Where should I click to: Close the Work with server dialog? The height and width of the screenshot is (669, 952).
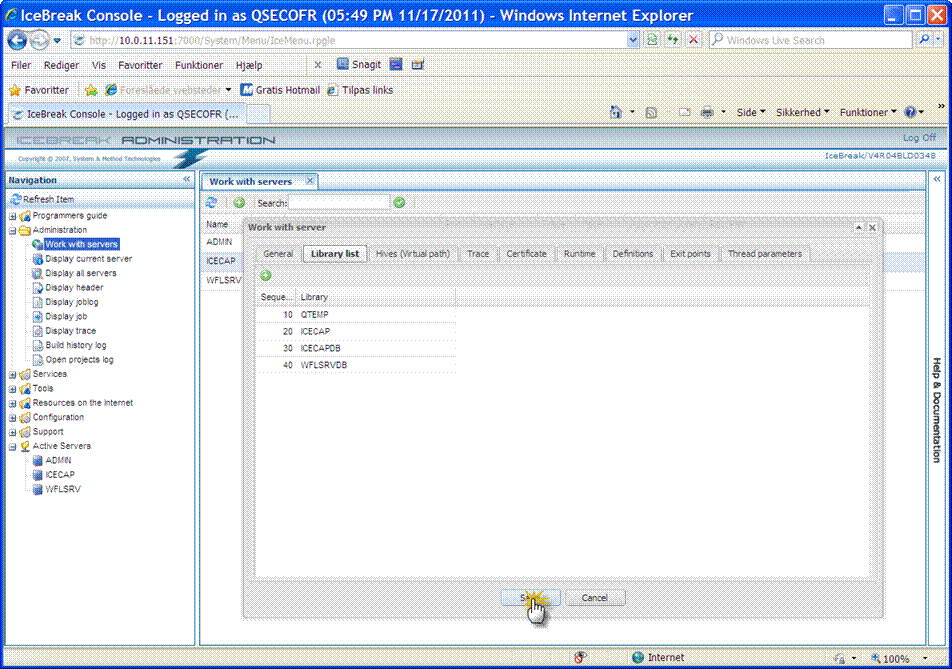(872, 228)
